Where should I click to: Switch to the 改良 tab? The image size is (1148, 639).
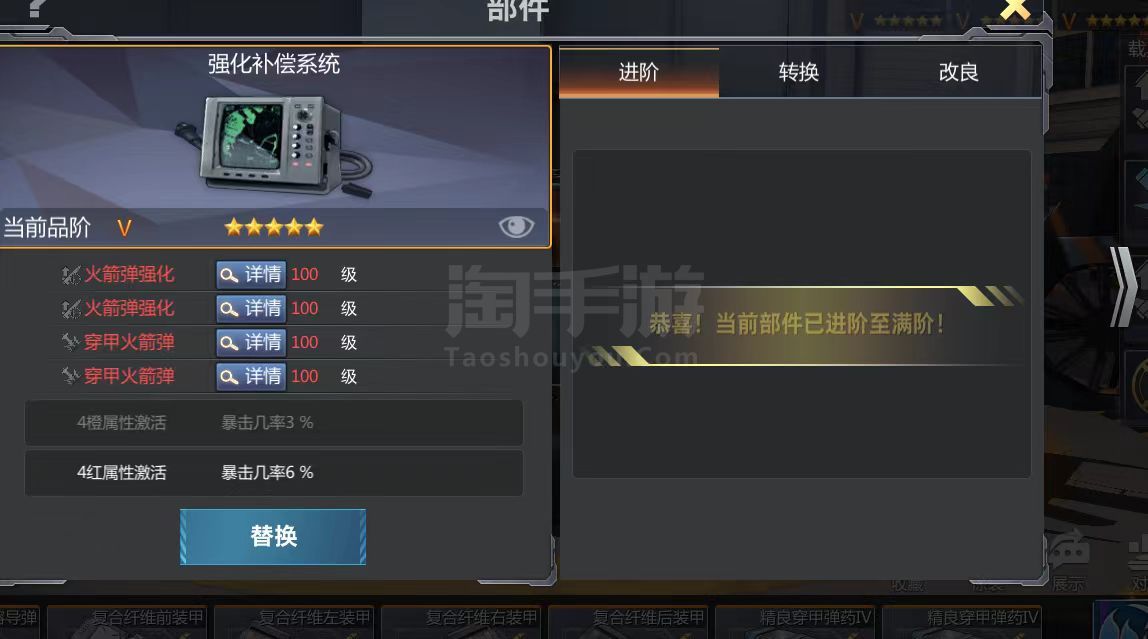[959, 72]
